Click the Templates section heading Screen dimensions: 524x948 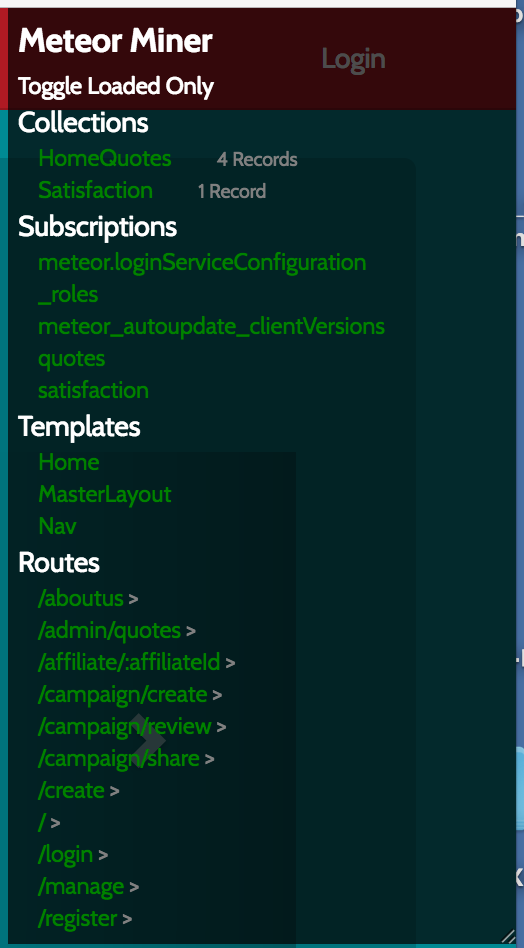click(x=79, y=427)
